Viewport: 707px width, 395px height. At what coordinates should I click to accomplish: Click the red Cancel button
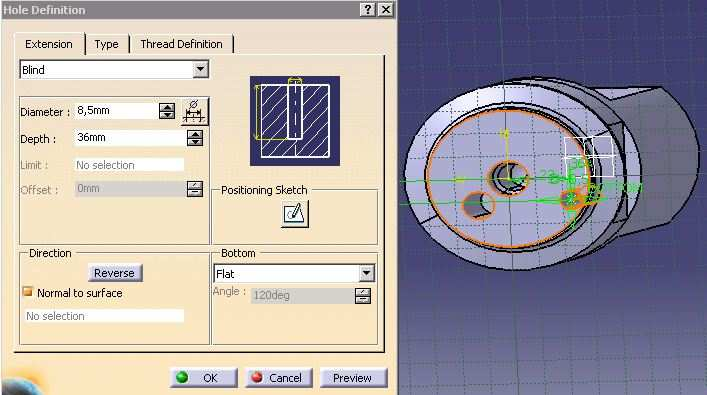(279, 377)
